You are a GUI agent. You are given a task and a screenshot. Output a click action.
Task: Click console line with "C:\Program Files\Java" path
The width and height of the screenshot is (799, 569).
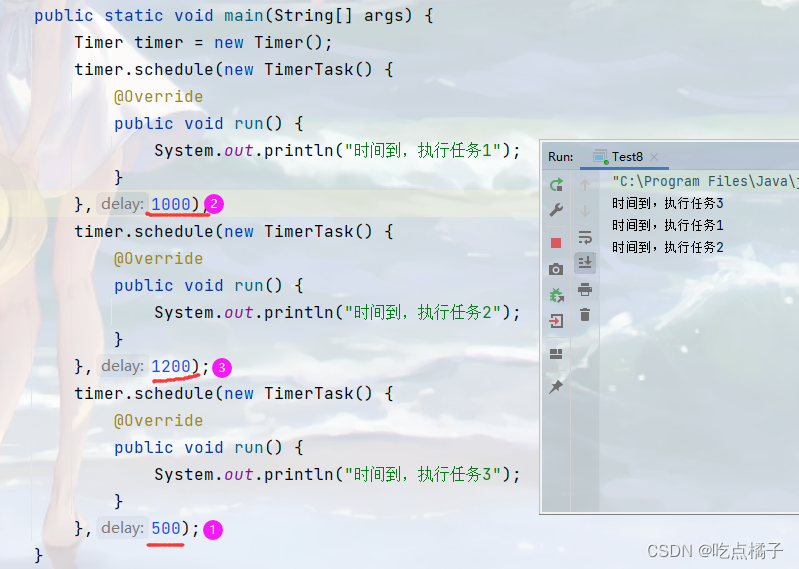704,181
